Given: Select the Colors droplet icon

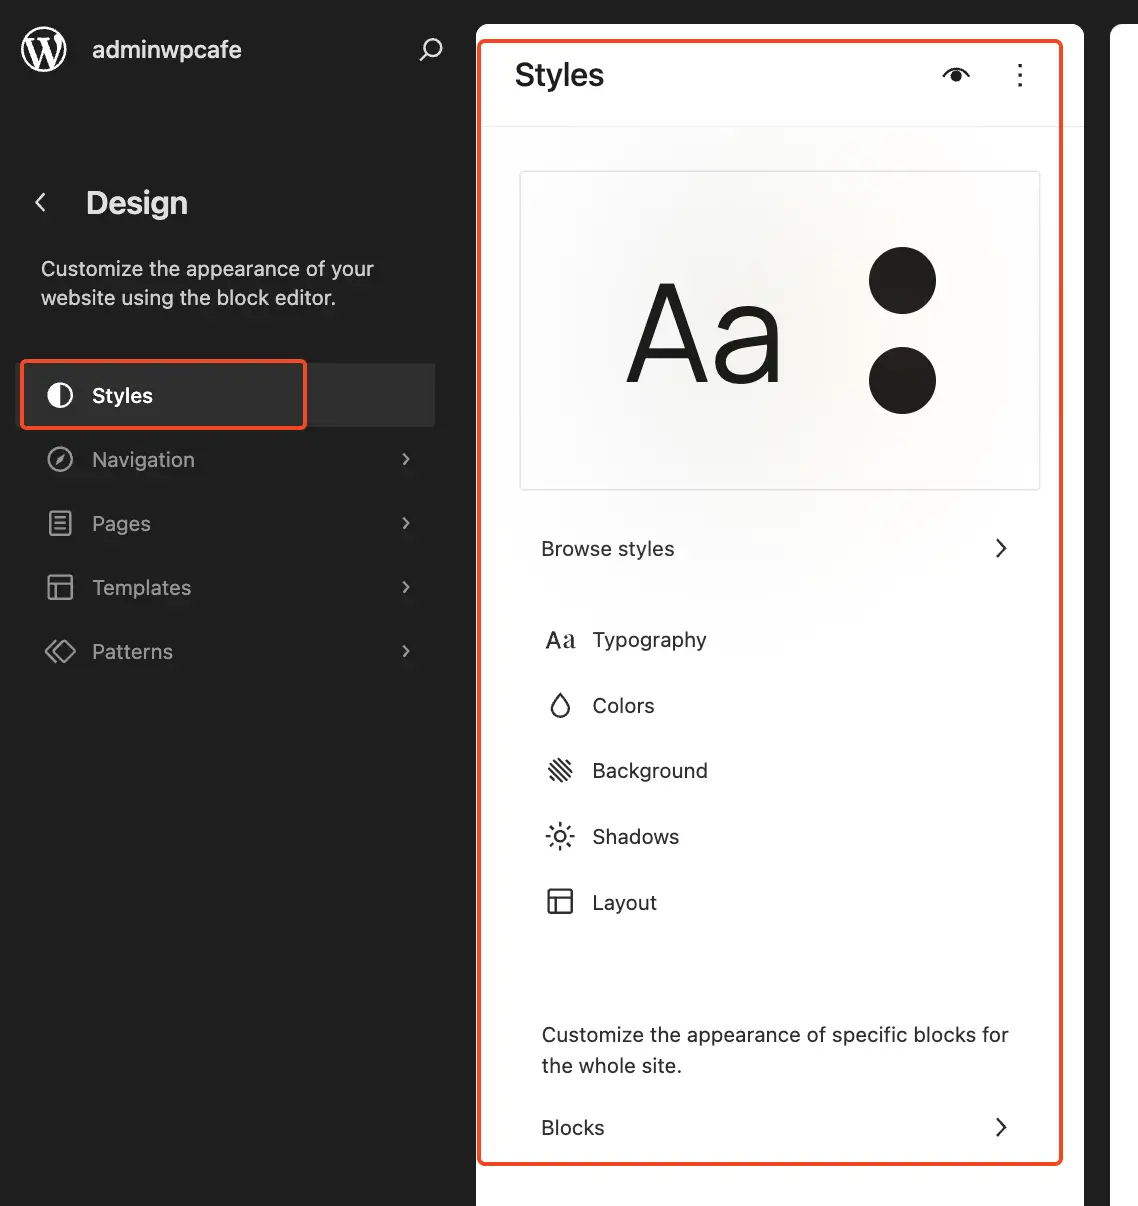Looking at the screenshot, I should (x=560, y=705).
